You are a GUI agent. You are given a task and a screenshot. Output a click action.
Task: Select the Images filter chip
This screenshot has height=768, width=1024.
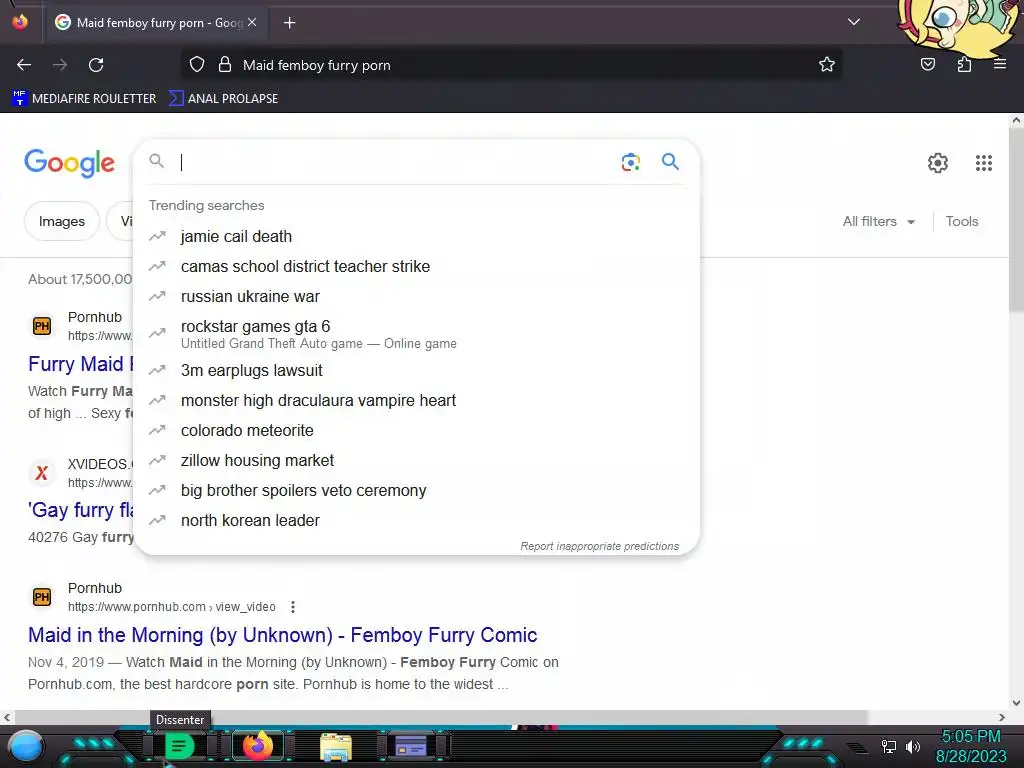click(61, 221)
